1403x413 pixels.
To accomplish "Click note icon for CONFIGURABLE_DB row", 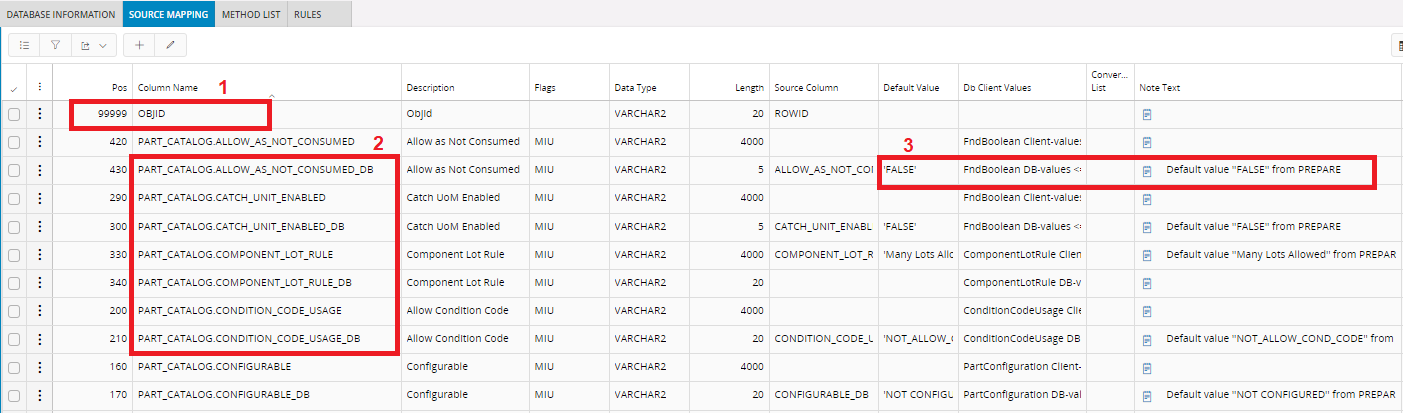I will point(1148,395).
